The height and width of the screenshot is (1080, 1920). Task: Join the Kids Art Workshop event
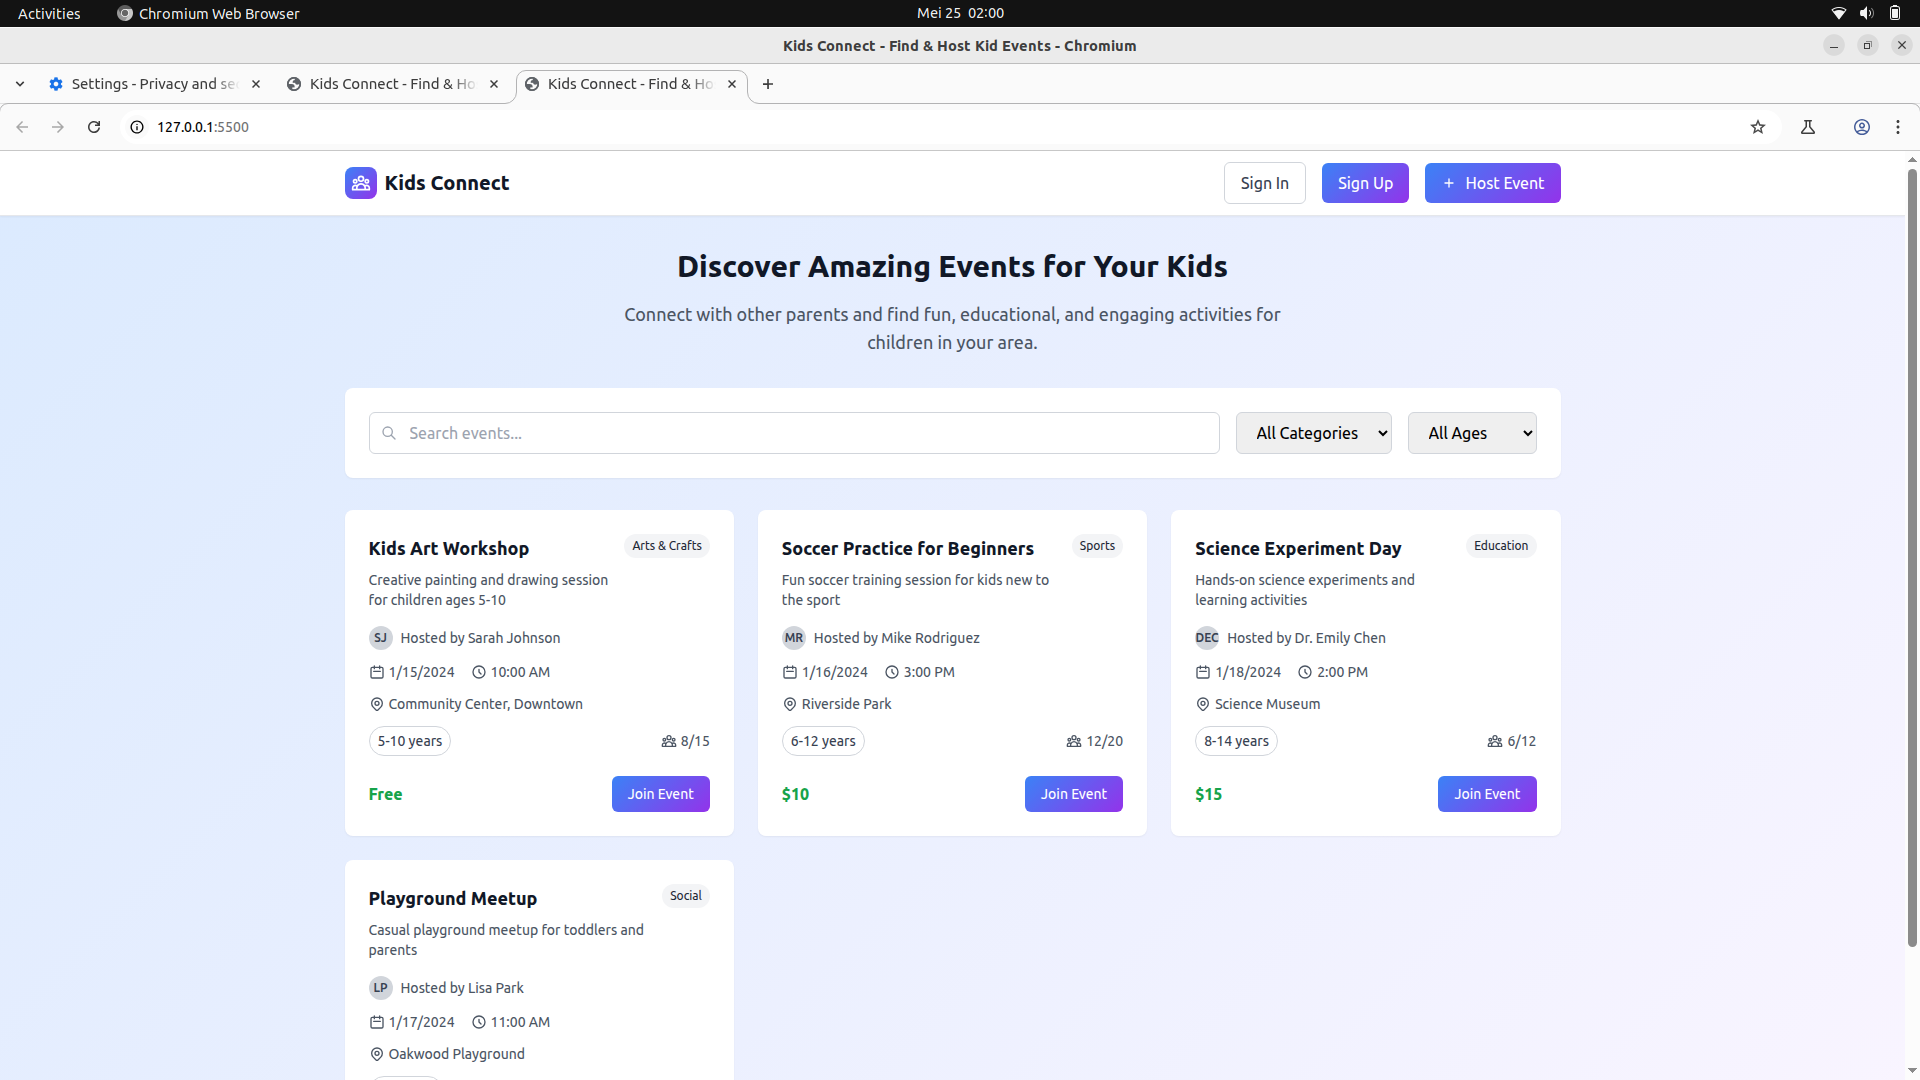tap(660, 793)
